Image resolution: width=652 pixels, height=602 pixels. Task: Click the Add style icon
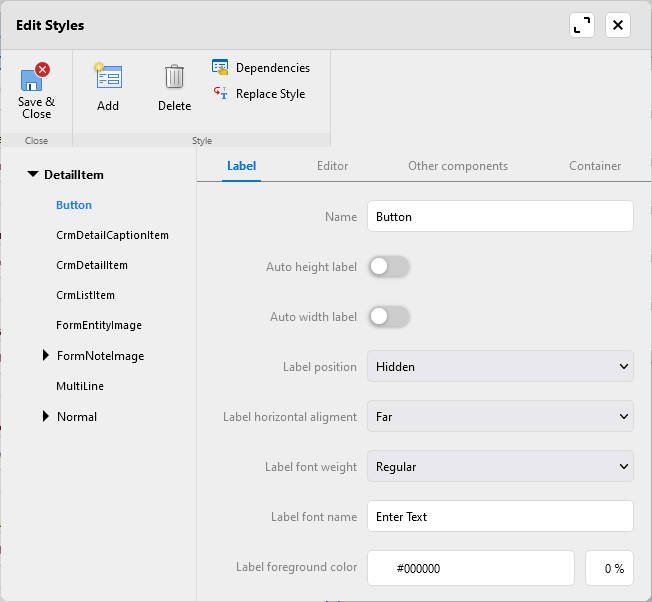point(108,77)
